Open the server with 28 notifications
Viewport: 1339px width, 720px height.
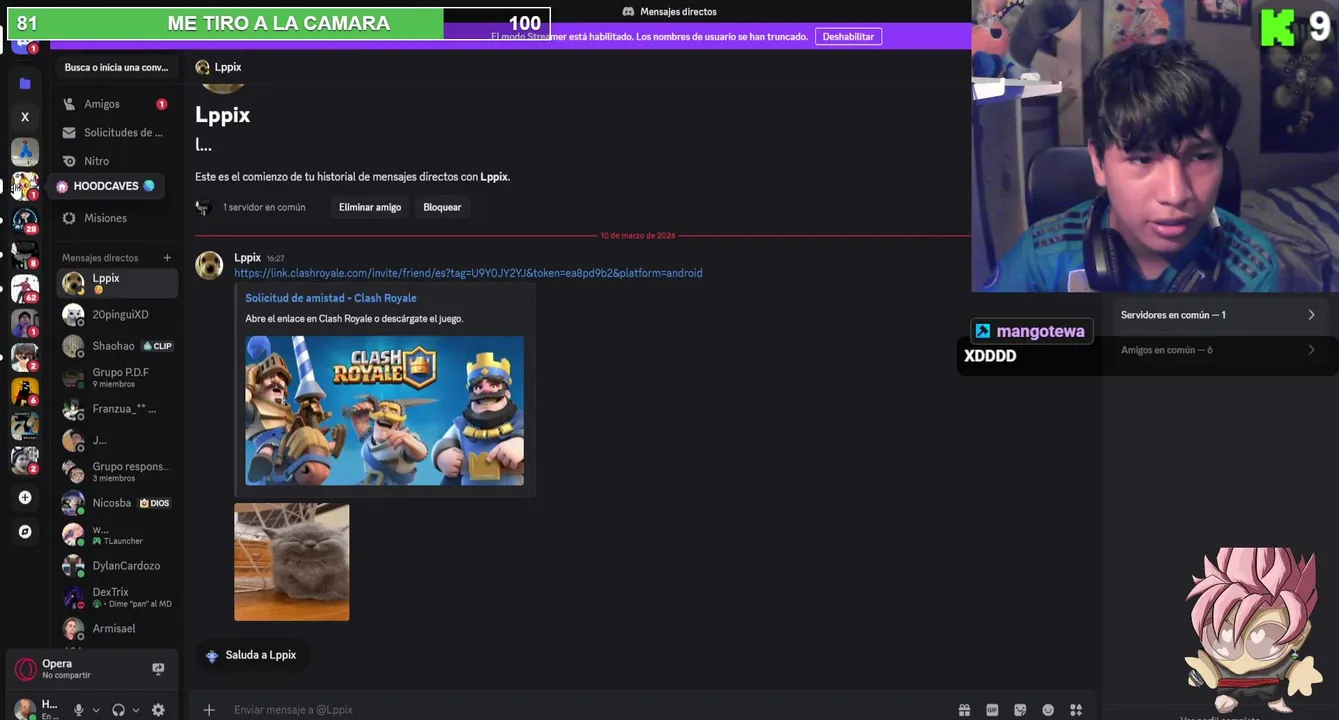tap(25, 221)
